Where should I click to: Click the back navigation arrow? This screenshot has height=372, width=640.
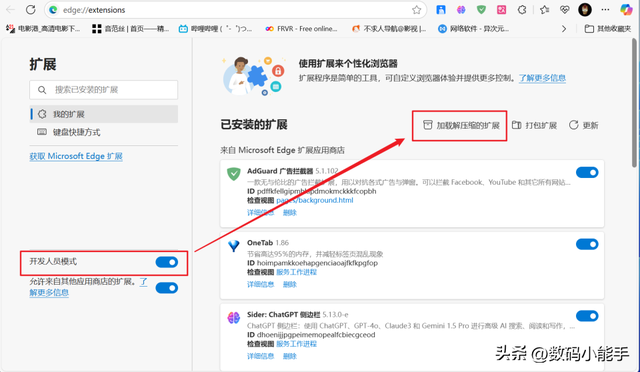pos(11,10)
